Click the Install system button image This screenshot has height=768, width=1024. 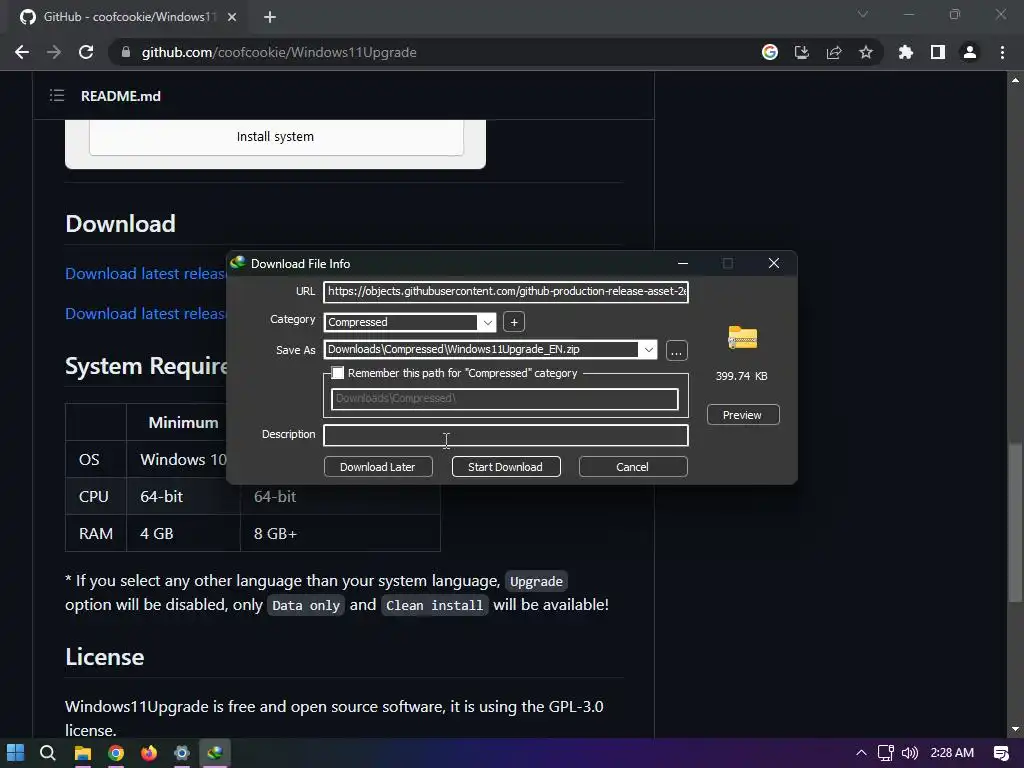[x=276, y=136]
